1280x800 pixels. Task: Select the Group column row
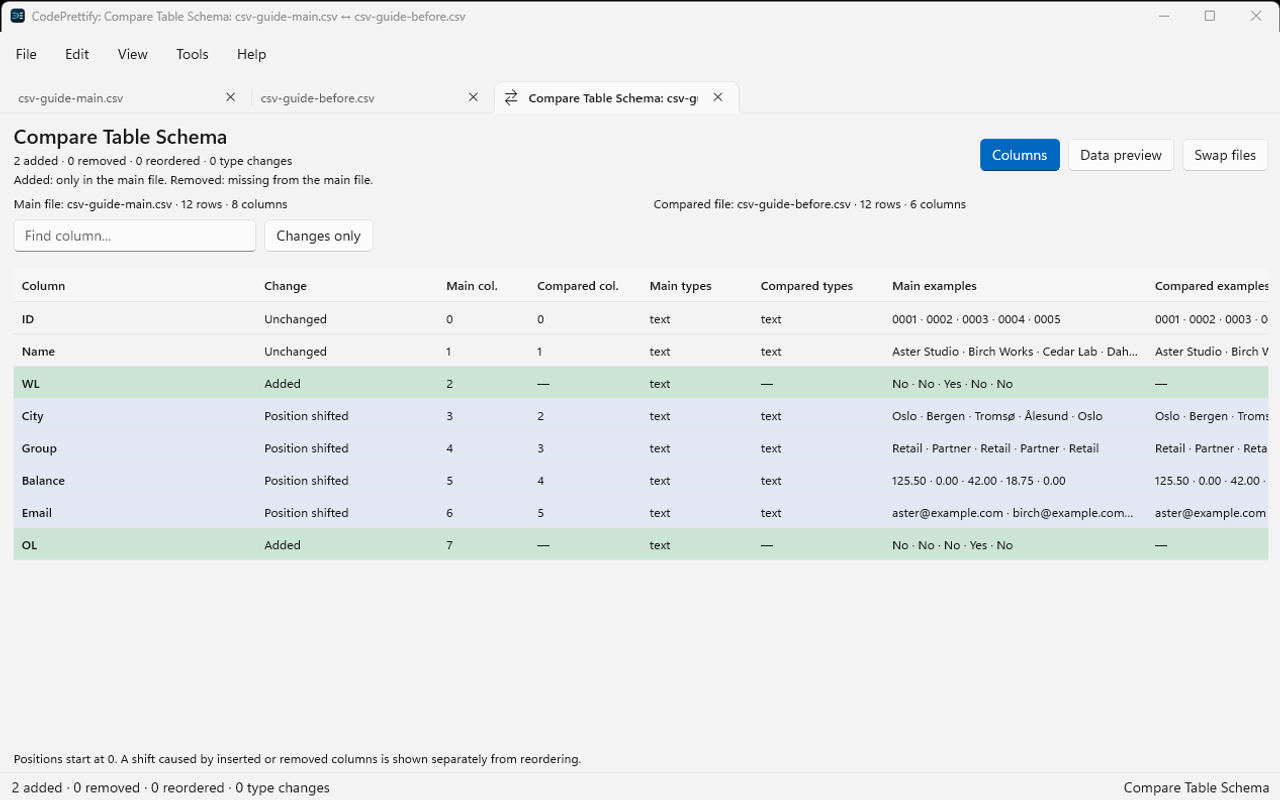641,448
